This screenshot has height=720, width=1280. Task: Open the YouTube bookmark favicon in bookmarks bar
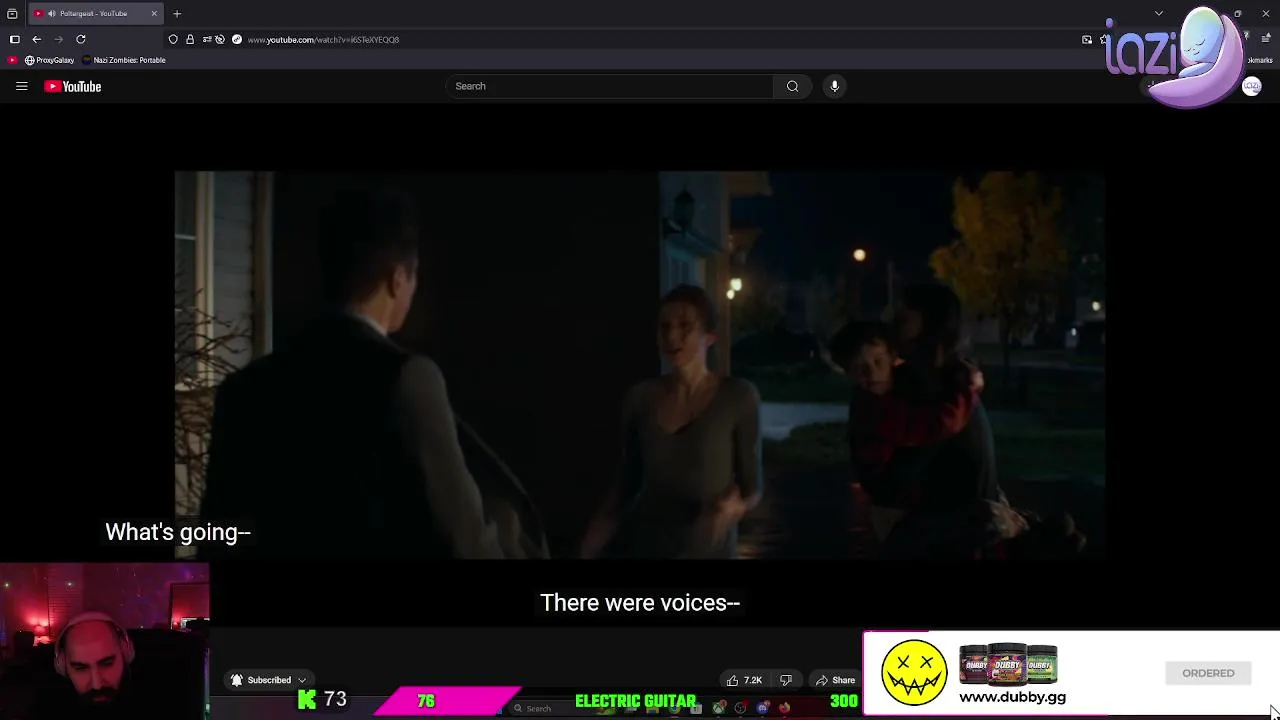(12, 60)
